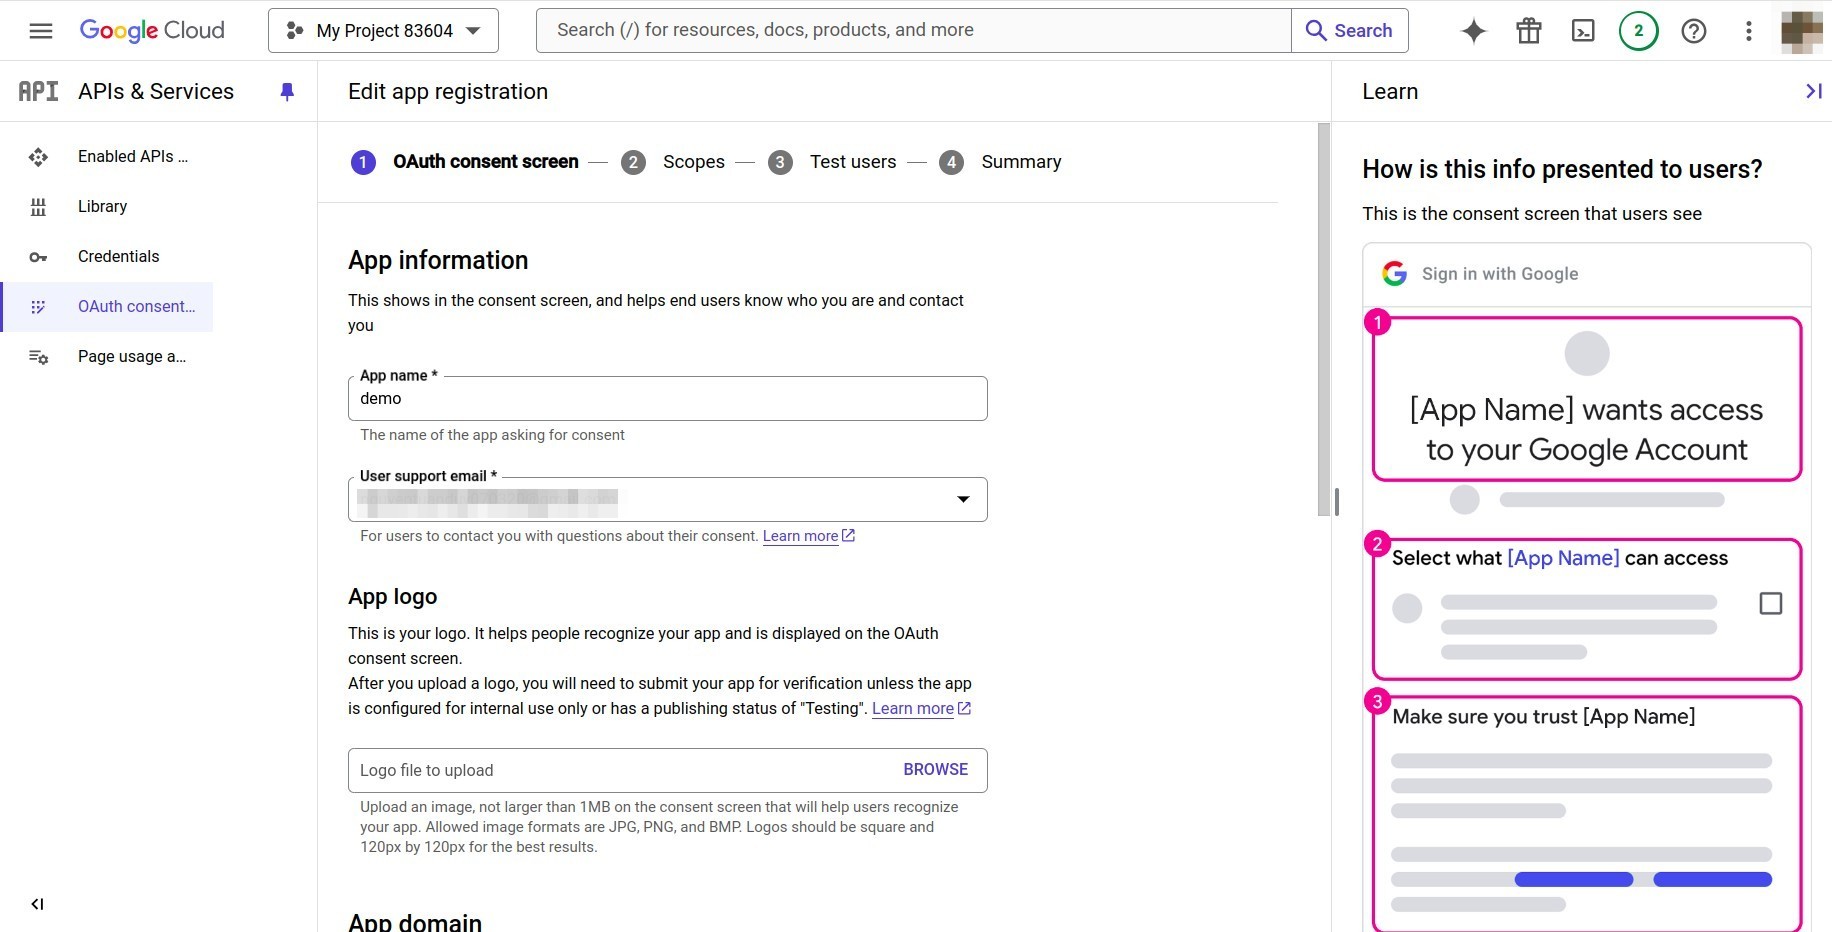This screenshot has height=932, width=1832.
Task: Select the Credentials key icon in sidebar
Action: (38, 257)
